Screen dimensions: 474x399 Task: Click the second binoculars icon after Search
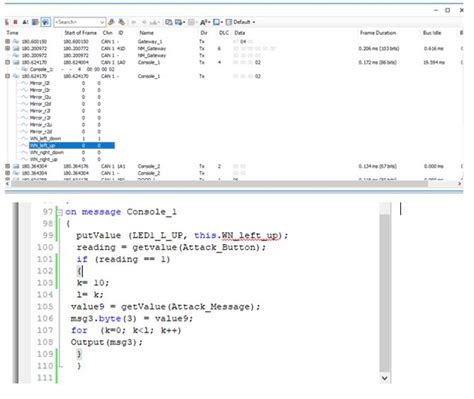tap(122, 22)
